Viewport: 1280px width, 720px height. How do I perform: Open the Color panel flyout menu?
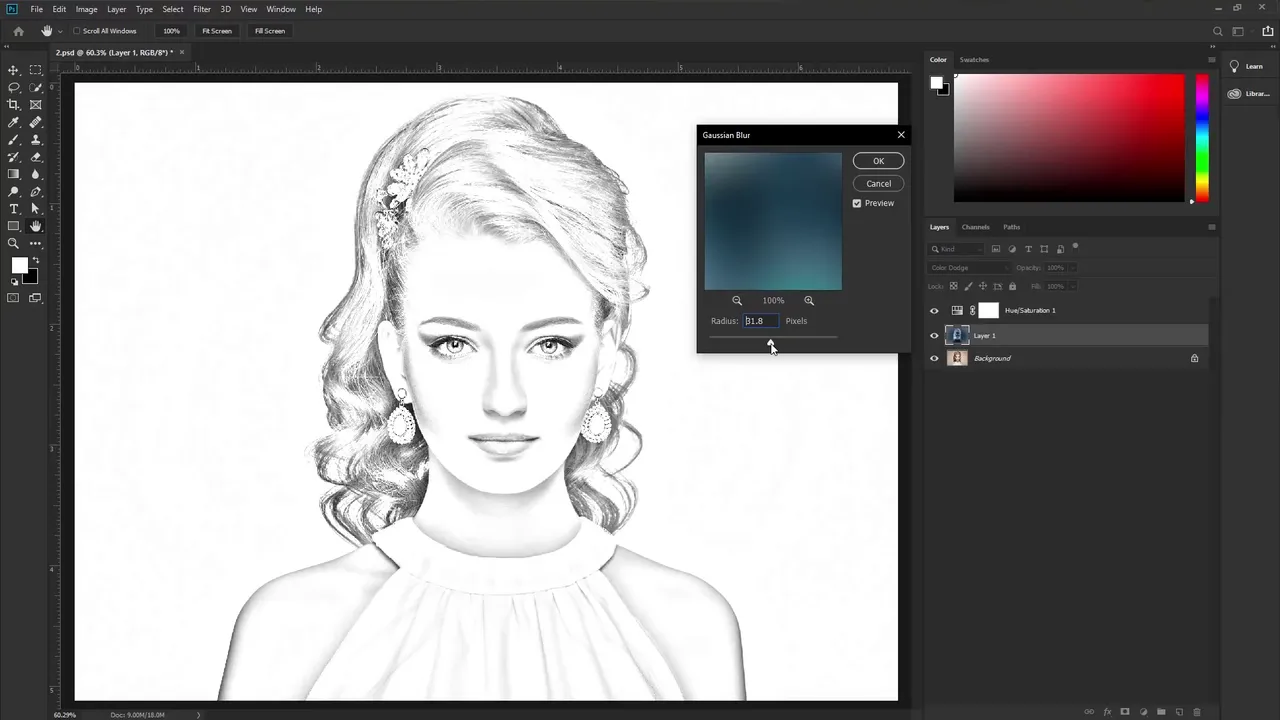(x=1212, y=60)
